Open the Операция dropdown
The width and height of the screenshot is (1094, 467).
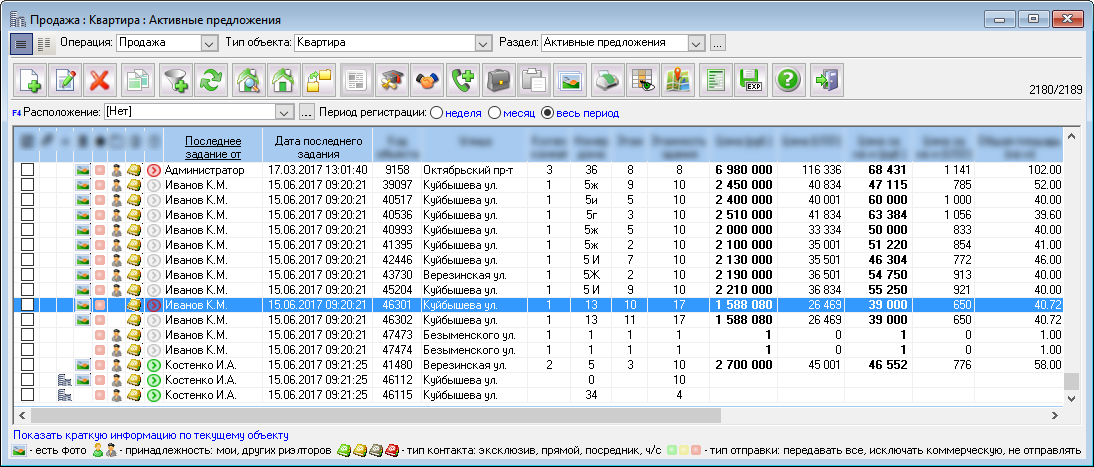point(209,43)
